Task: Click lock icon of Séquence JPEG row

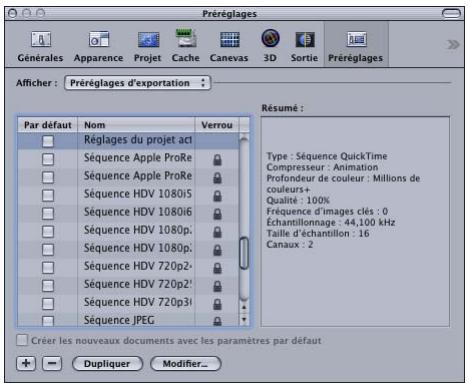Action: pyautogui.click(x=217, y=321)
